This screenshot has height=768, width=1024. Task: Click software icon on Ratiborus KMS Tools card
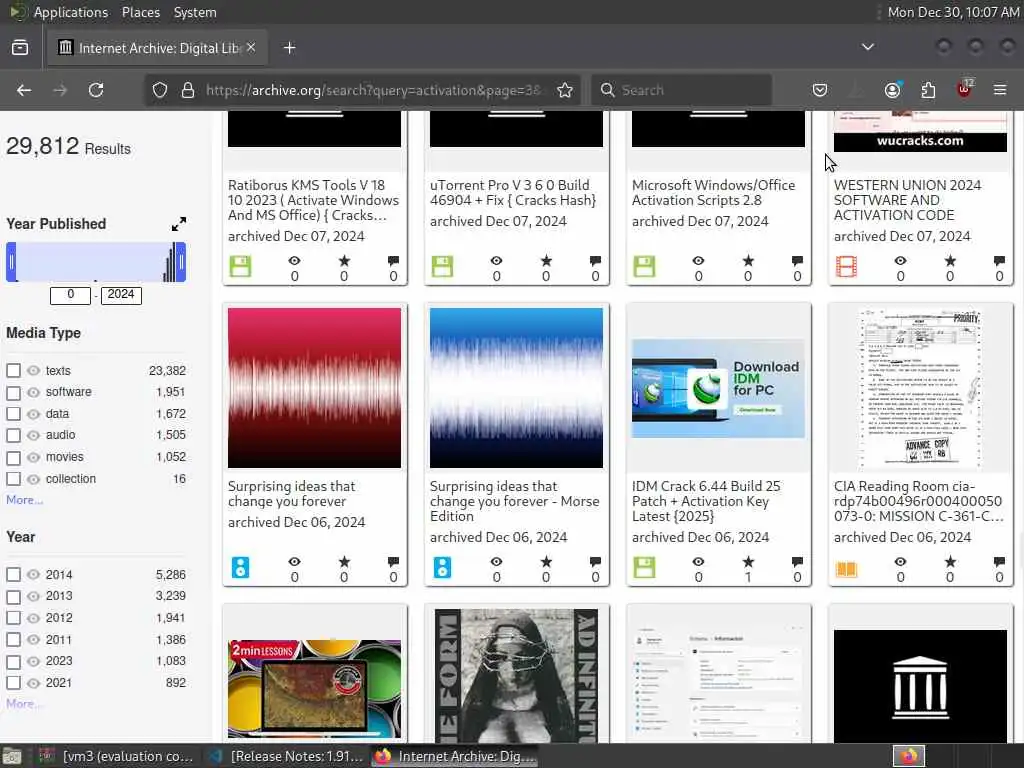coord(240,266)
